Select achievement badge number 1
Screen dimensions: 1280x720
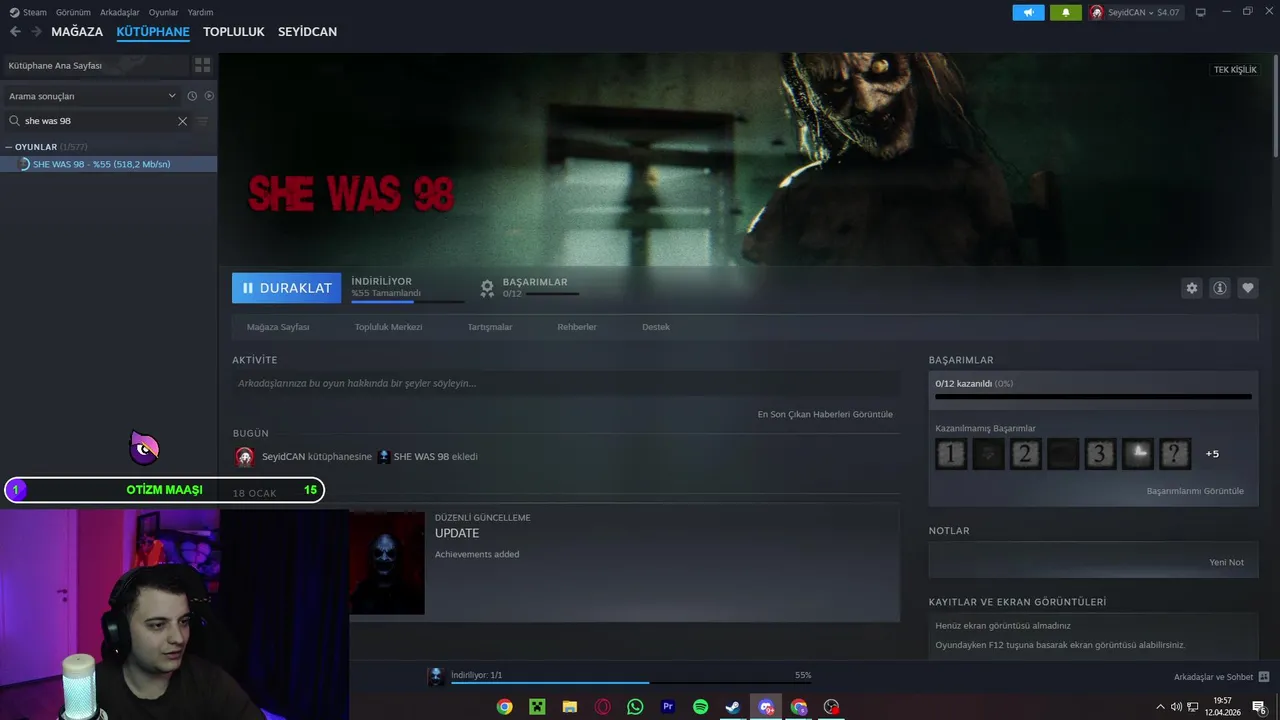(x=951, y=454)
